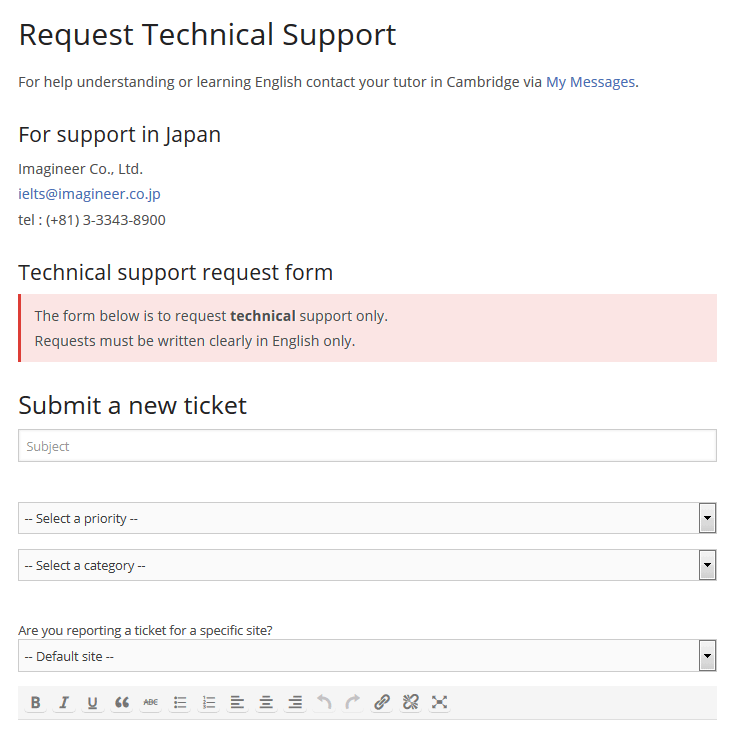Remove link using the unlink icon
Viewport: 729px width, 750px height.
(410, 703)
